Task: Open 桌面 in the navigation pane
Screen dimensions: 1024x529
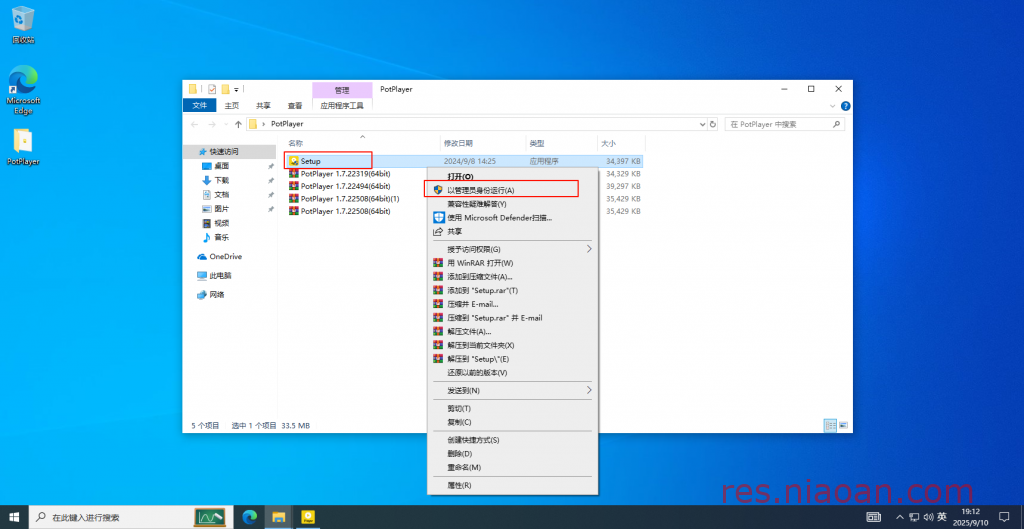Action: [x=221, y=166]
